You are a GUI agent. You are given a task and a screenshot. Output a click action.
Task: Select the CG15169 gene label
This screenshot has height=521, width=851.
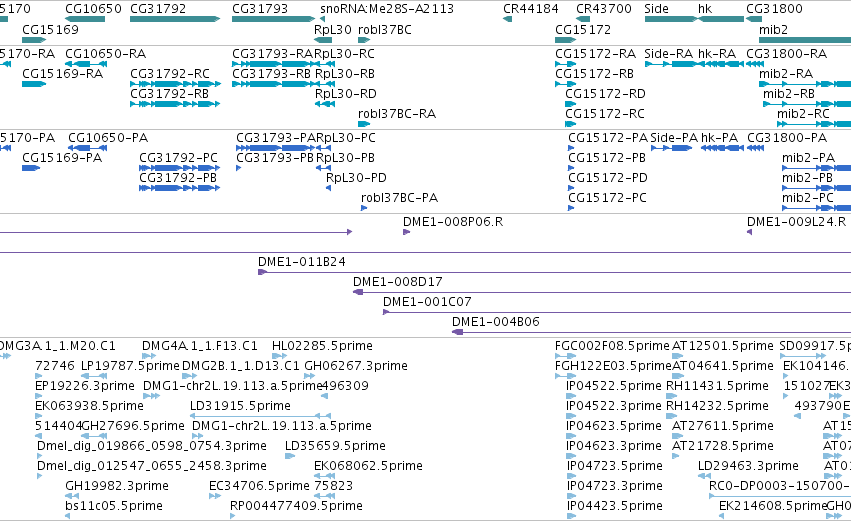point(50,29)
